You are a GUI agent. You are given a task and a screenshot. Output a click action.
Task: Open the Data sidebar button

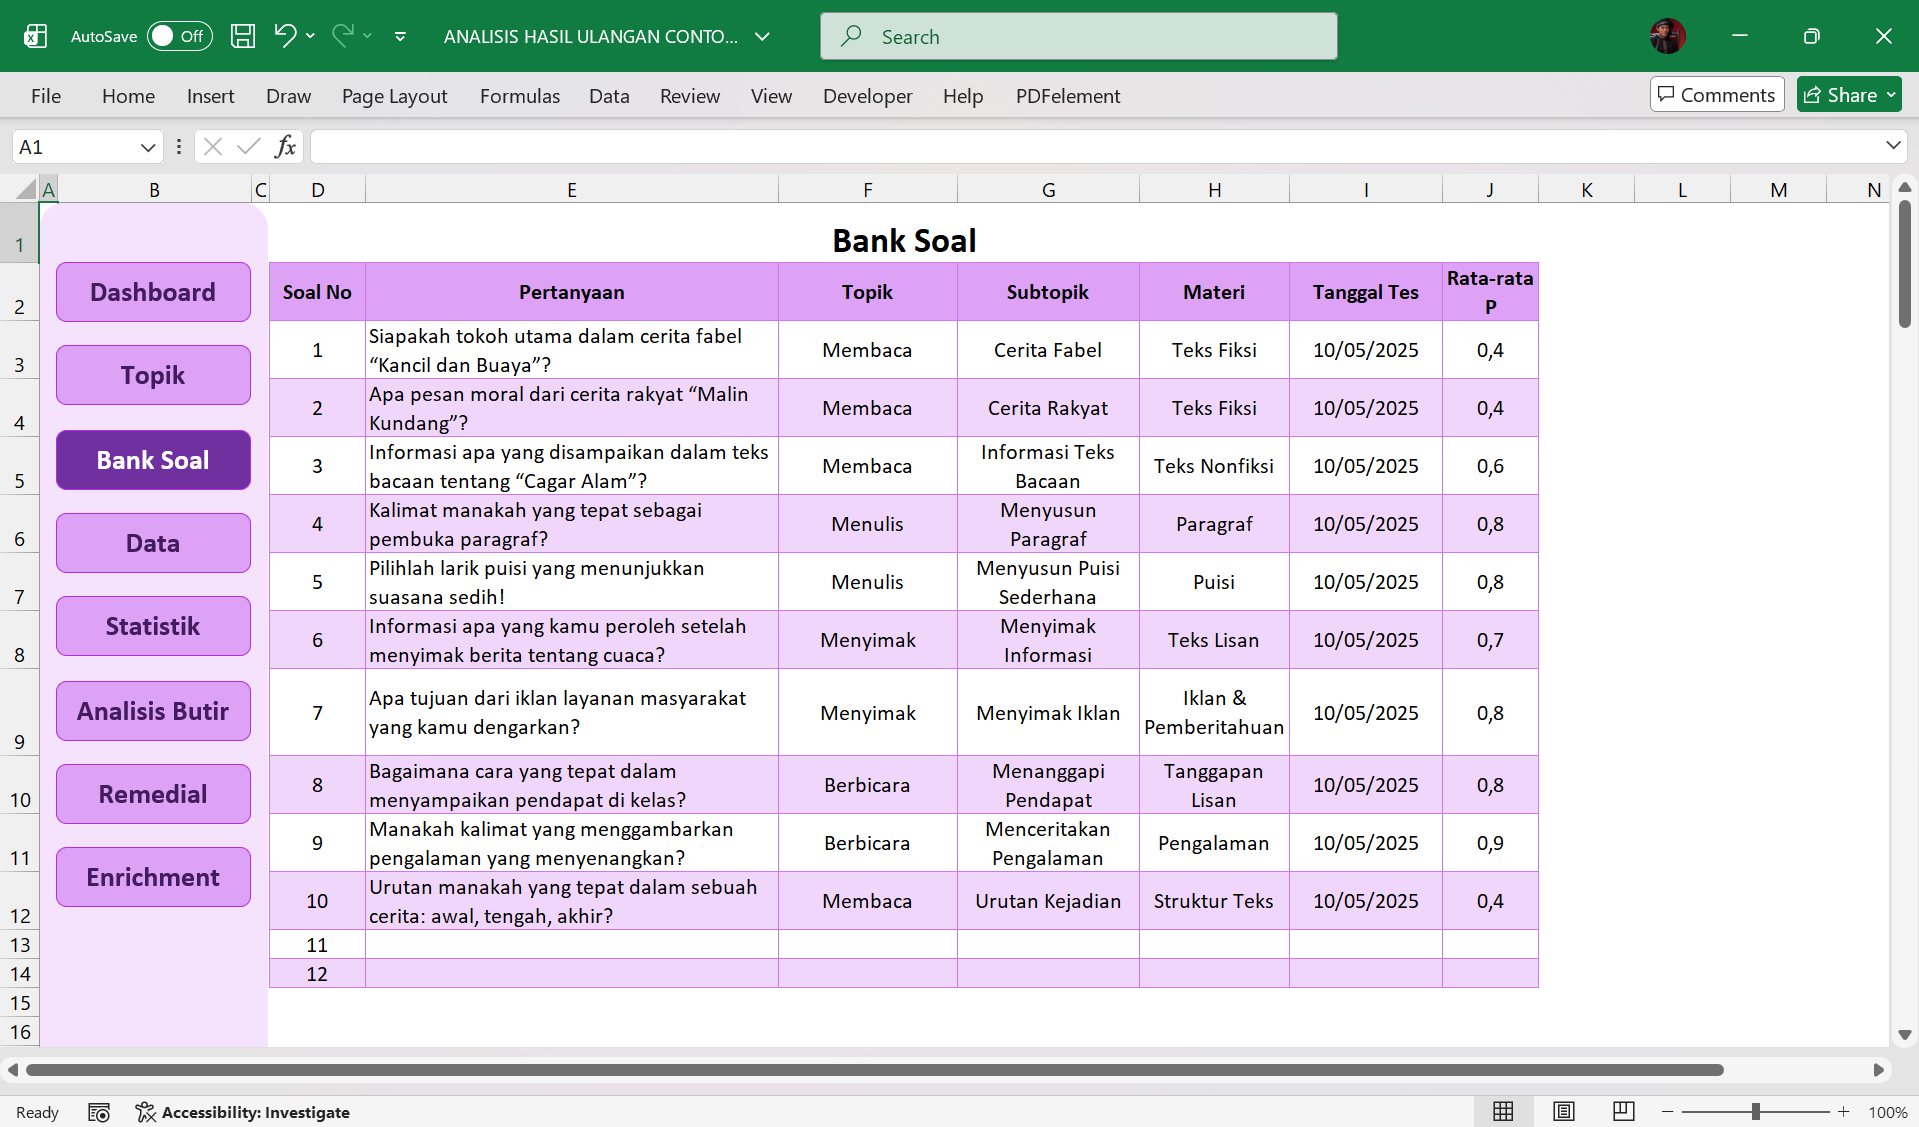pos(153,543)
